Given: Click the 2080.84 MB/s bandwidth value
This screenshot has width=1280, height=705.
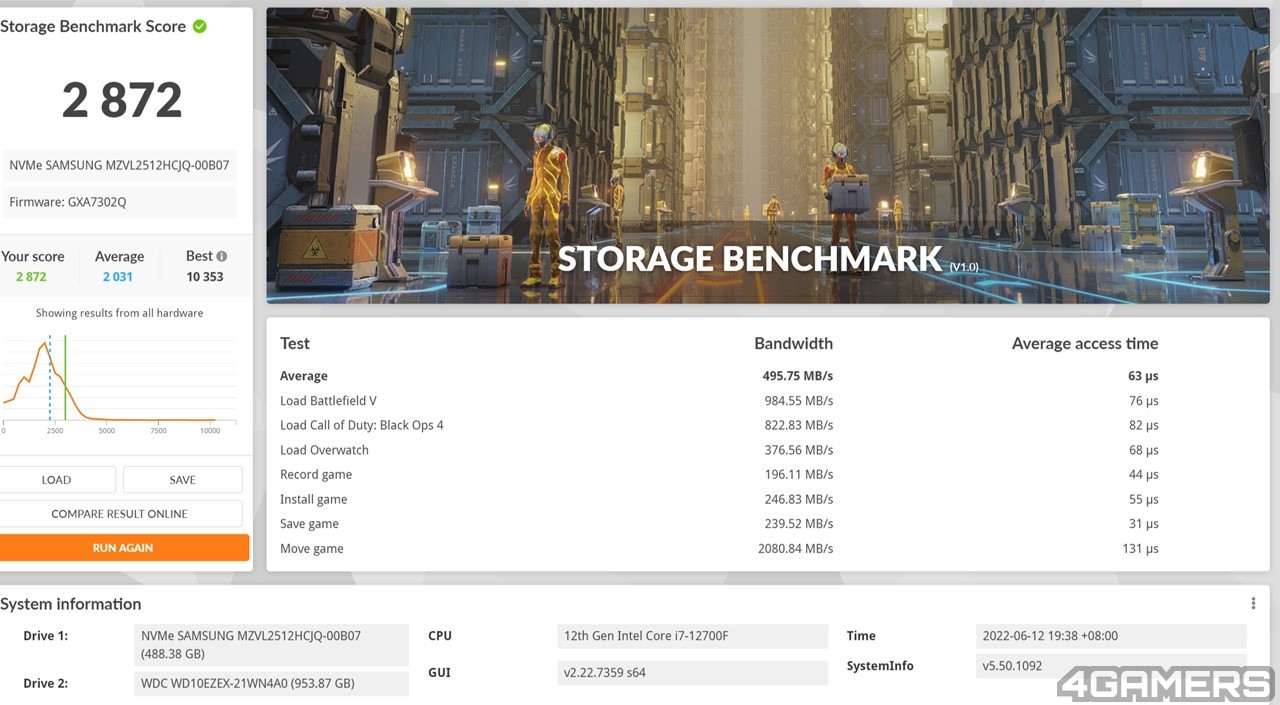Looking at the screenshot, I should pyautogui.click(x=795, y=549).
